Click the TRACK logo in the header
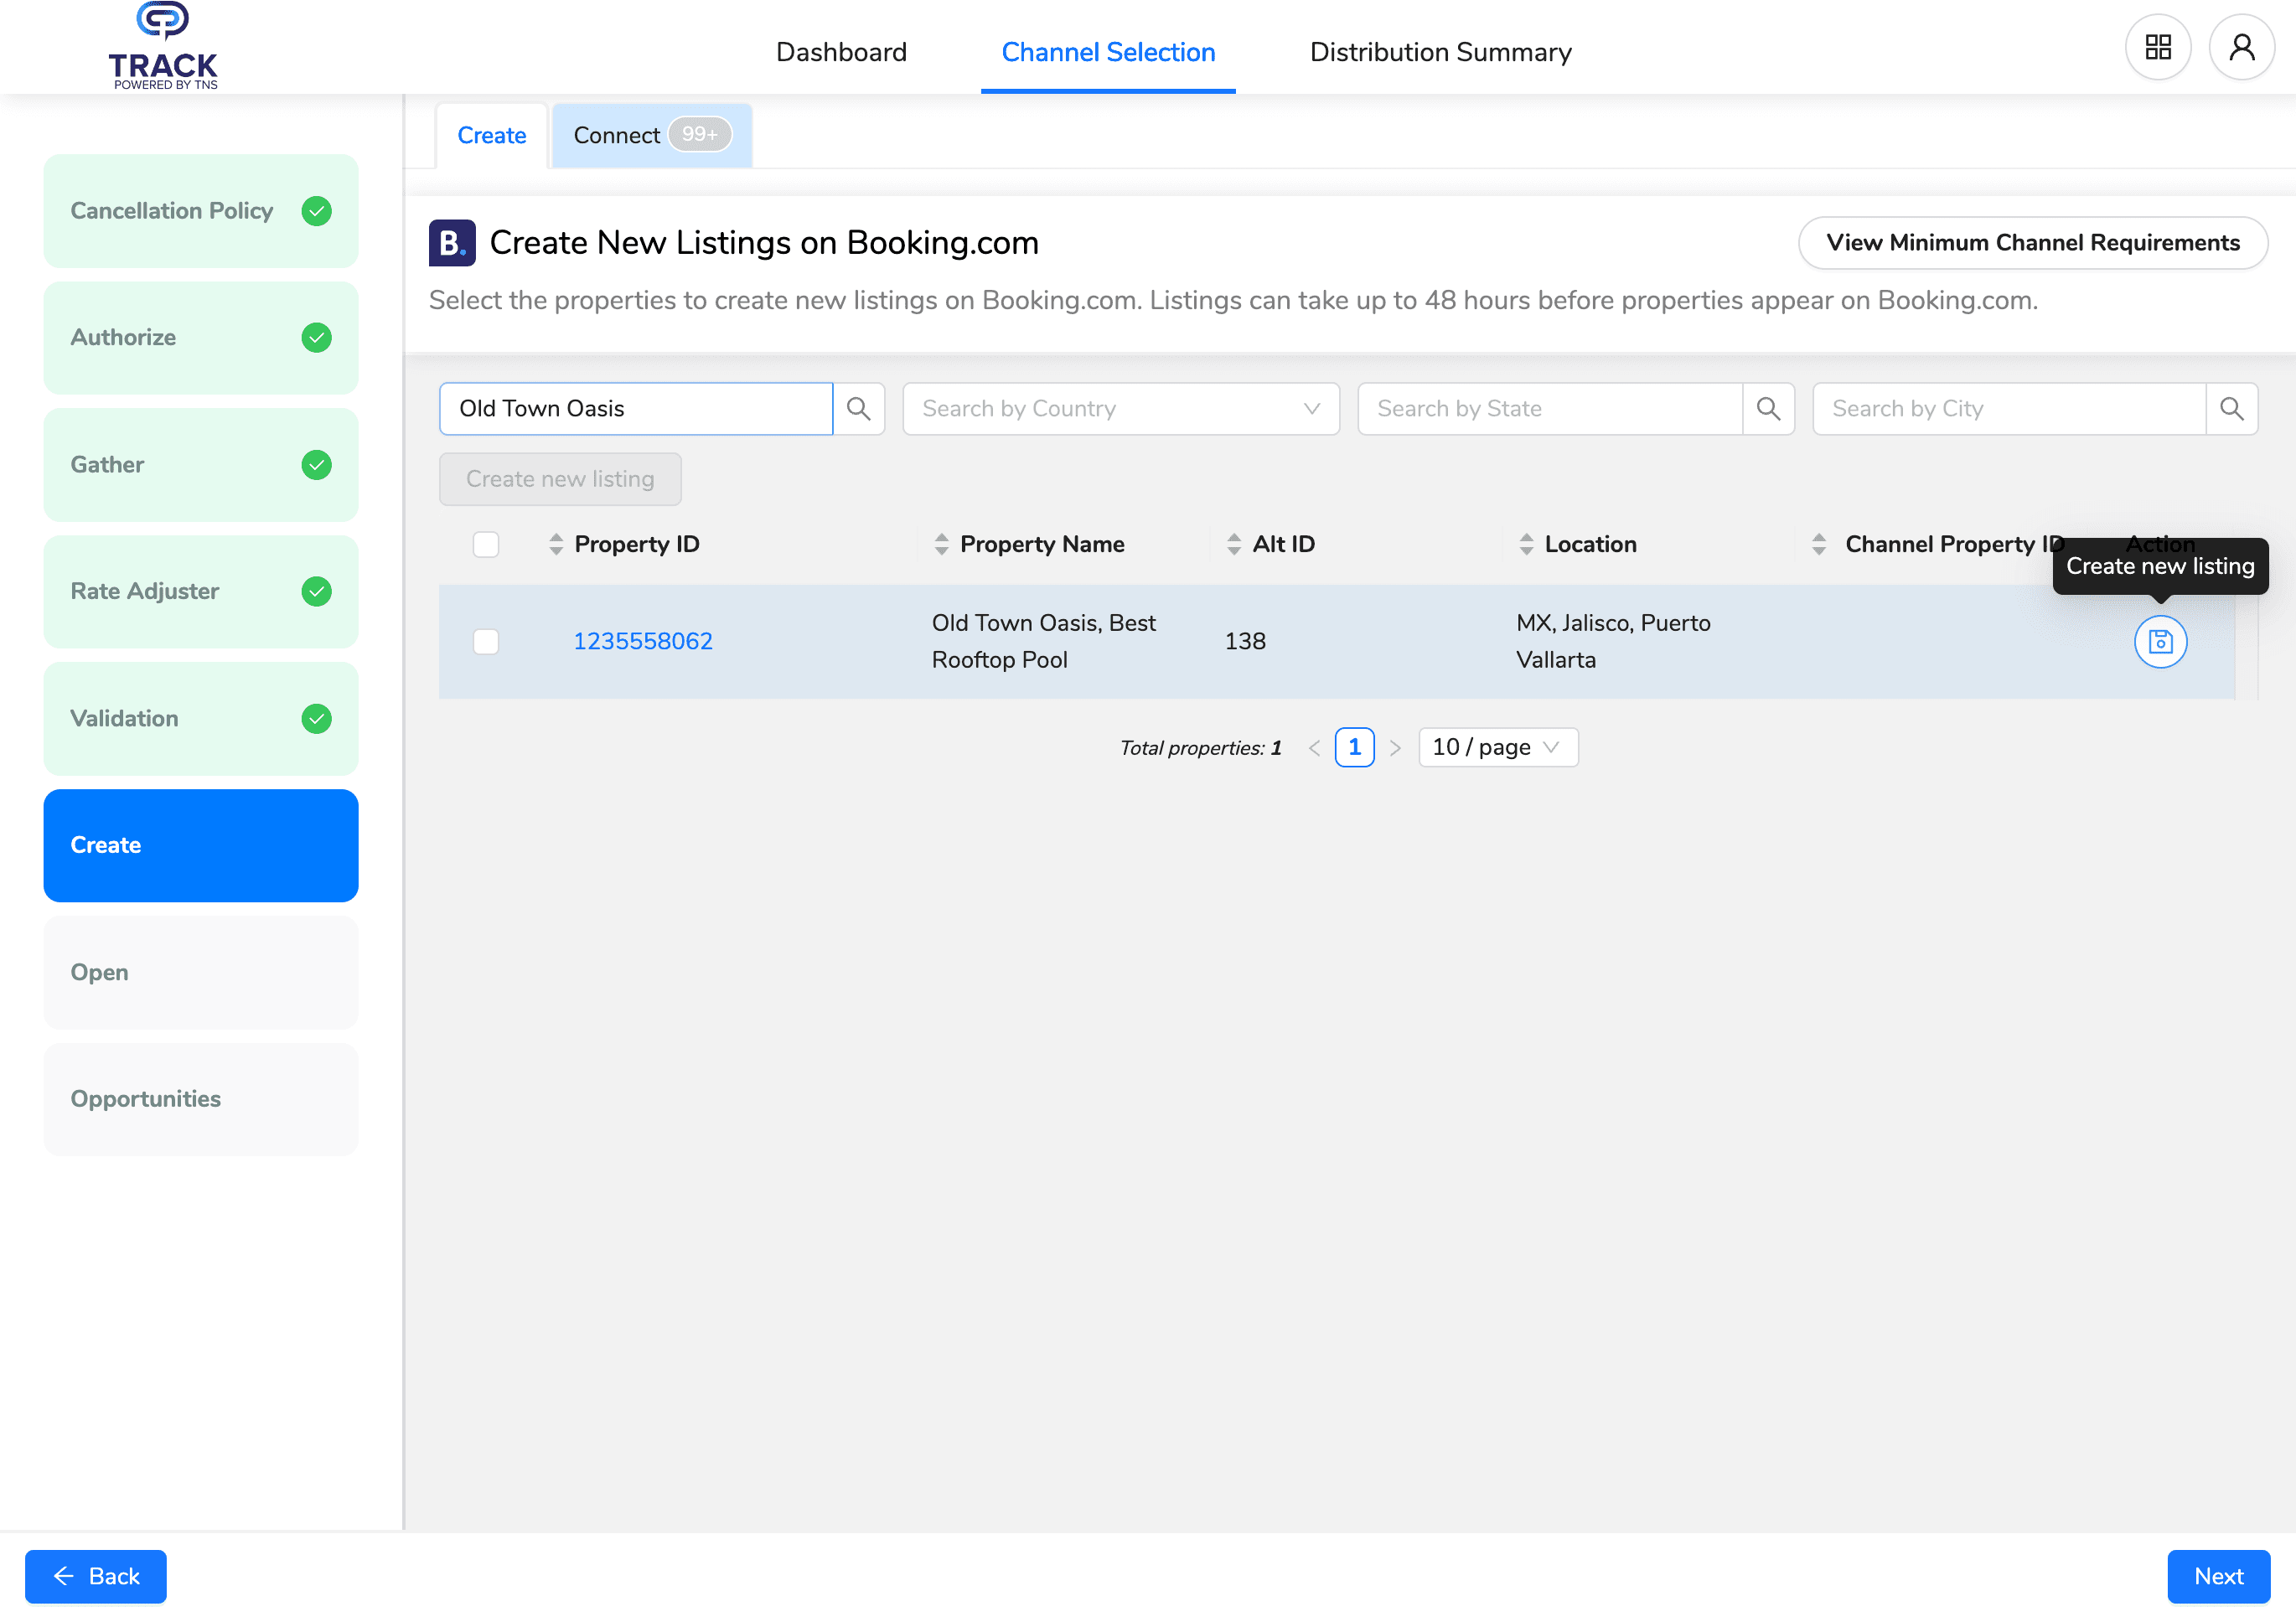The width and height of the screenshot is (2296, 1622). click(x=163, y=46)
